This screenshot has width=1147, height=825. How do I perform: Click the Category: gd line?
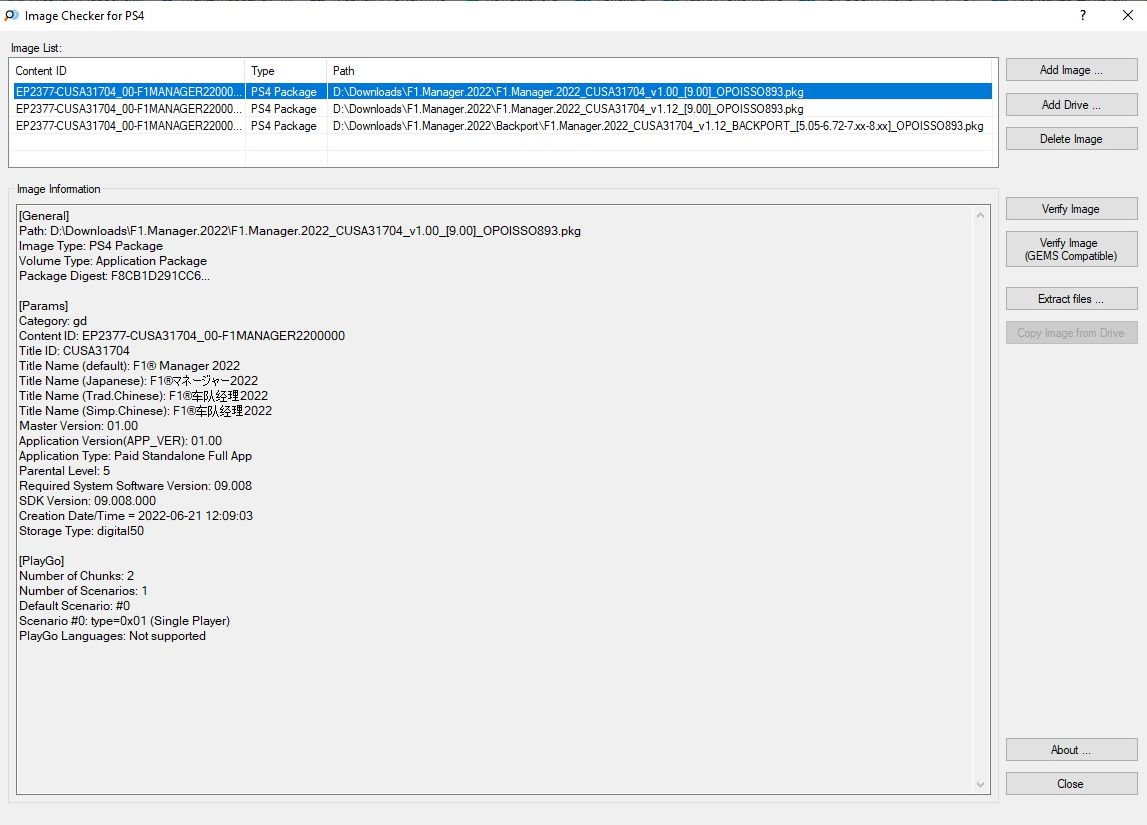point(53,321)
